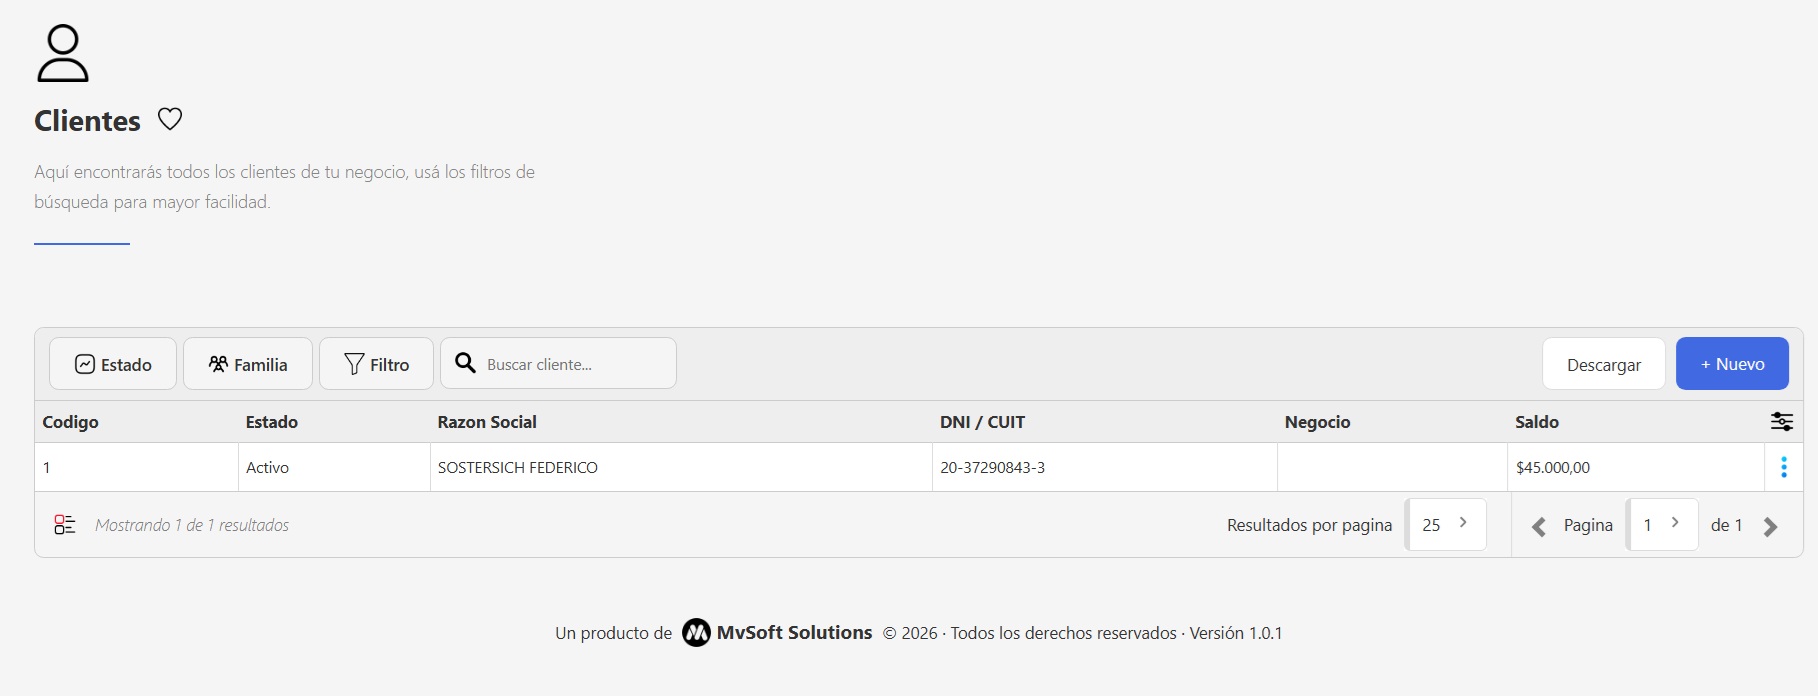The image size is (1818, 696).
Task: Expand the results per page selector showing 25
Action: pyautogui.click(x=1445, y=524)
